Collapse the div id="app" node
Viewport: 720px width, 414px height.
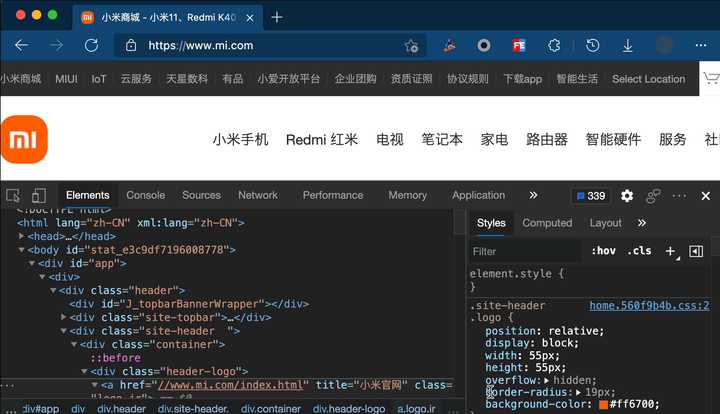tap(32, 263)
